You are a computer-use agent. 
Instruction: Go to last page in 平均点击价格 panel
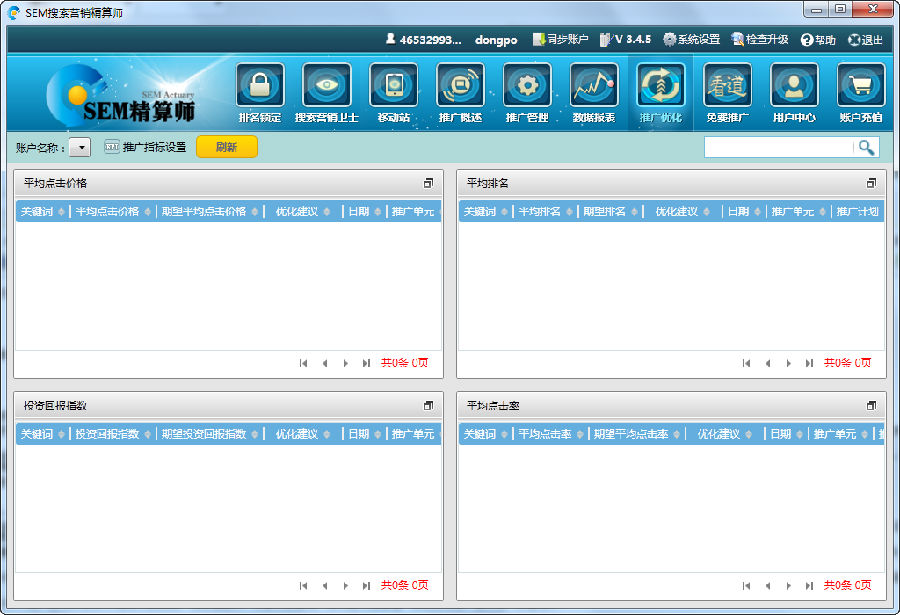coord(366,363)
